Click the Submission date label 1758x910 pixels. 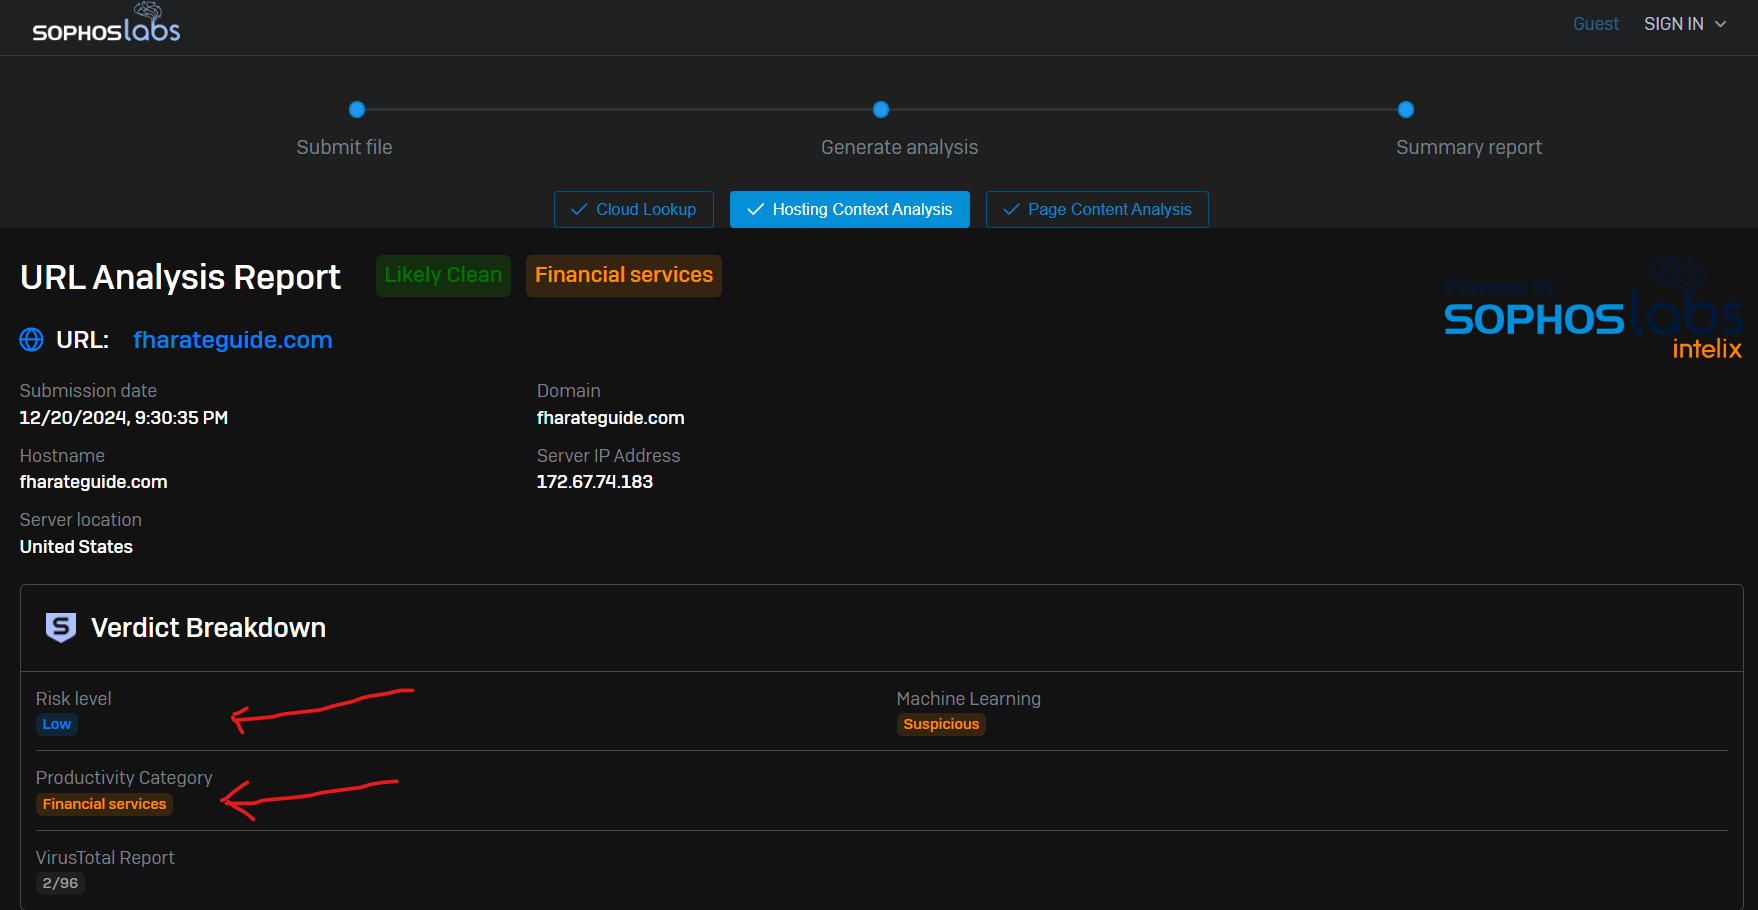tap(88, 391)
